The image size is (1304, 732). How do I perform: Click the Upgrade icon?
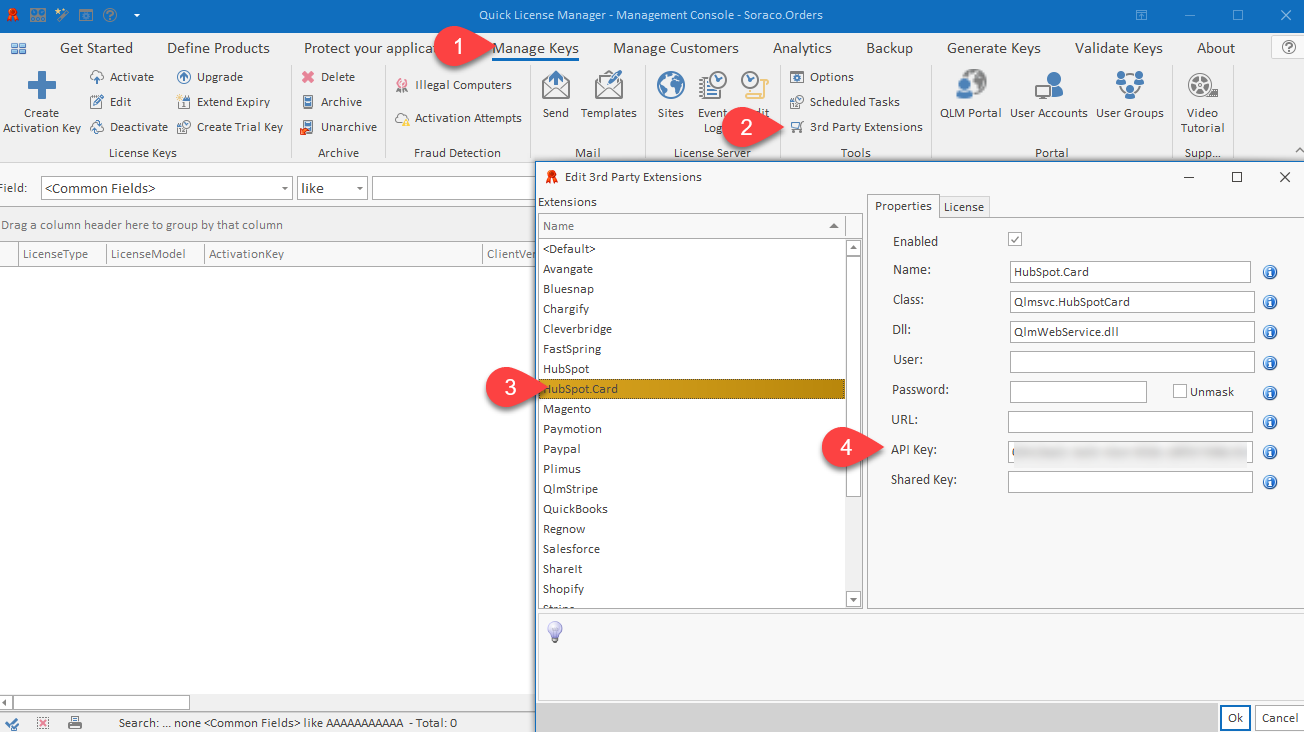[x=184, y=77]
